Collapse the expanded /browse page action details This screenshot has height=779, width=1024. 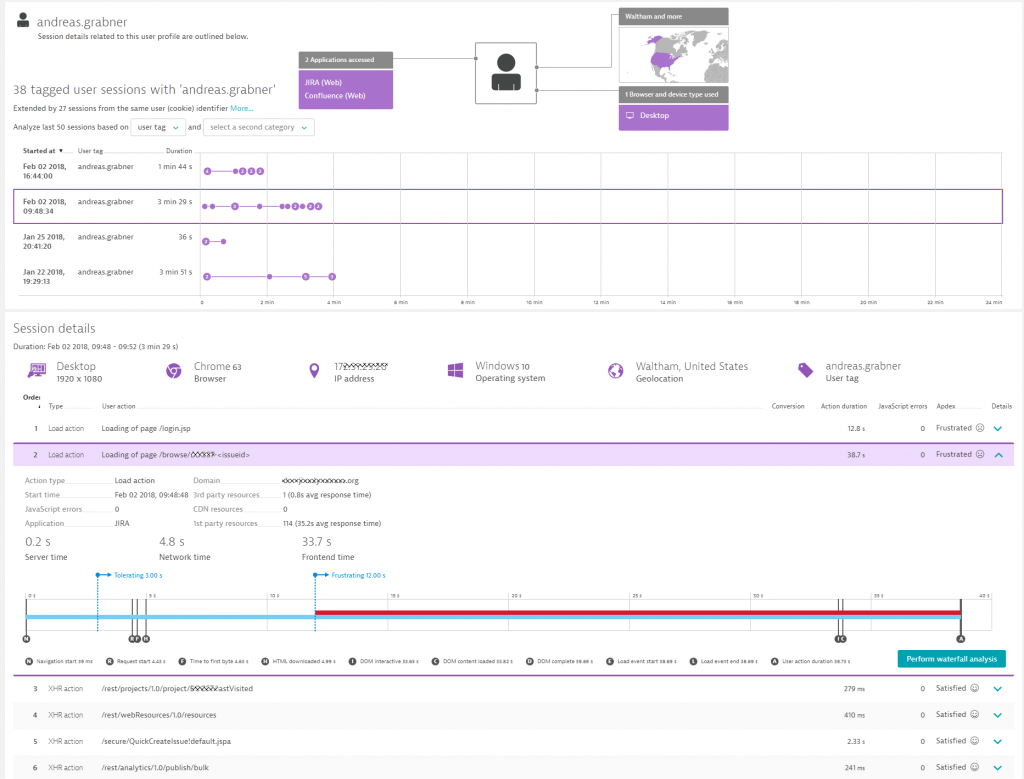tap(997, 454)
